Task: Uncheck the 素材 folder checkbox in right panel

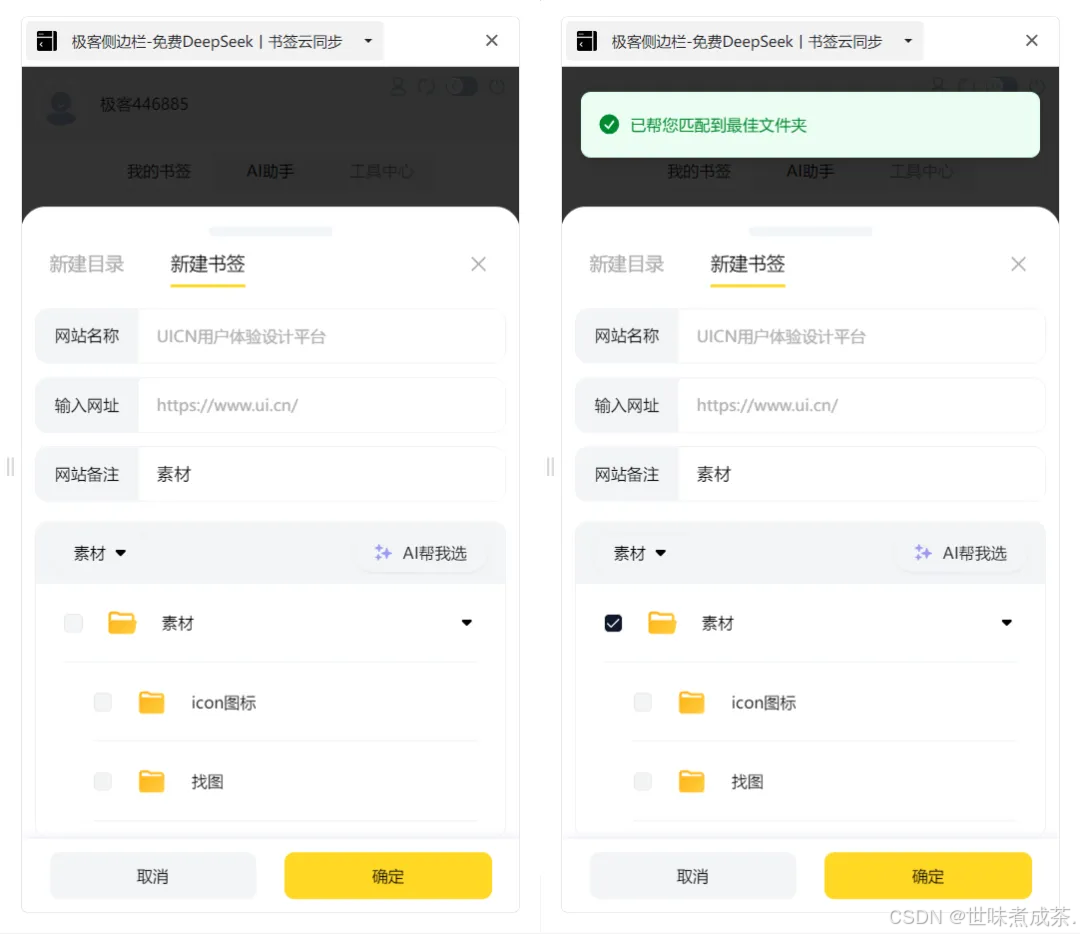Action: point(613,623)
